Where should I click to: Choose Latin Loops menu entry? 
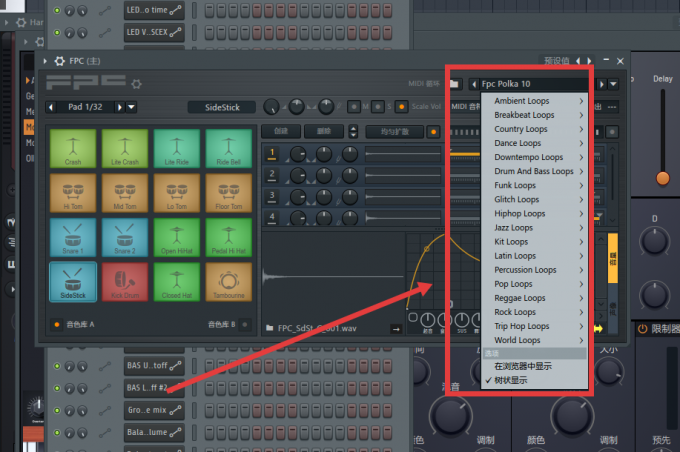tap(534, 256)
